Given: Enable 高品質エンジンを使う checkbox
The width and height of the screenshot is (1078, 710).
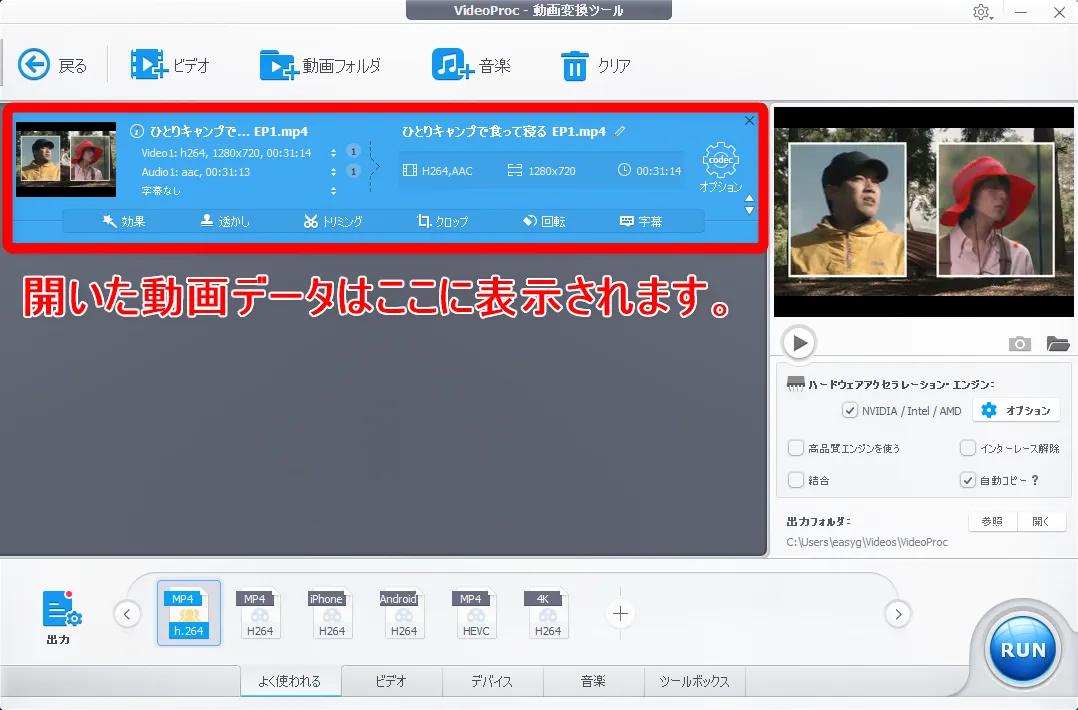Looking at the screenshot, I should click(x=795, y=448).
